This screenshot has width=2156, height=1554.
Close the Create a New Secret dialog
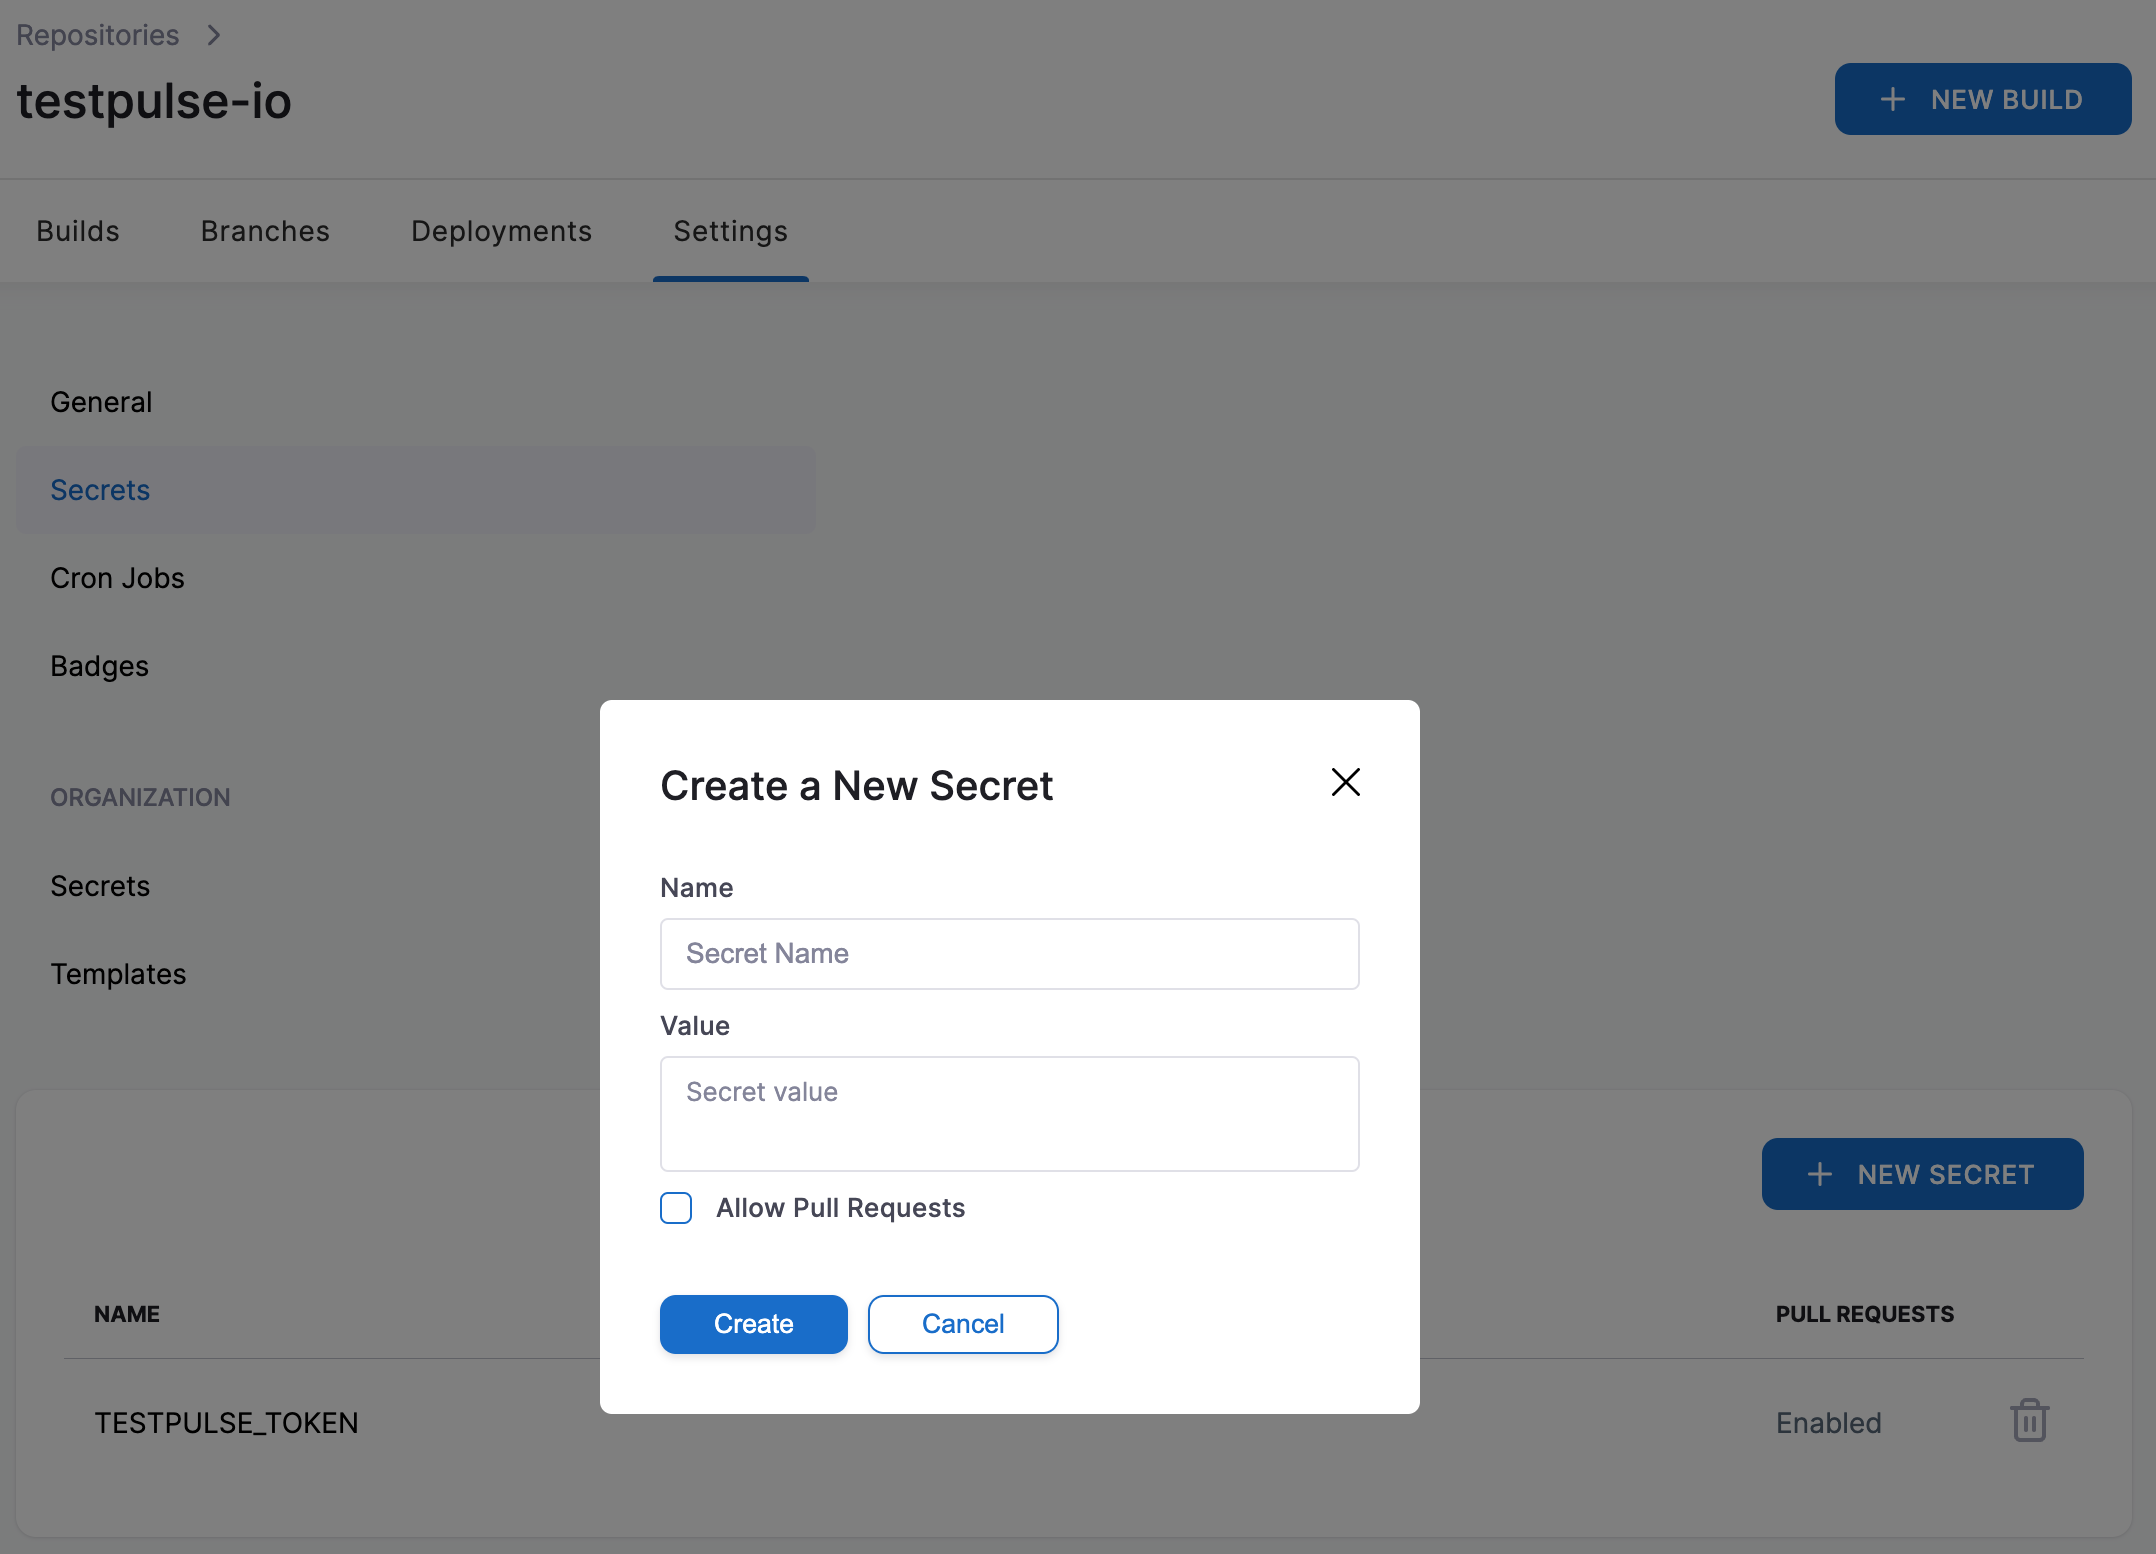pyautogui.click(x=1345, y=782)
